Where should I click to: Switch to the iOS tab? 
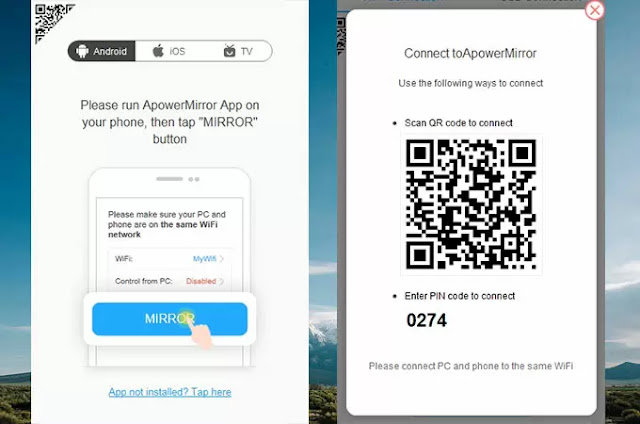[x=169, y=51]
